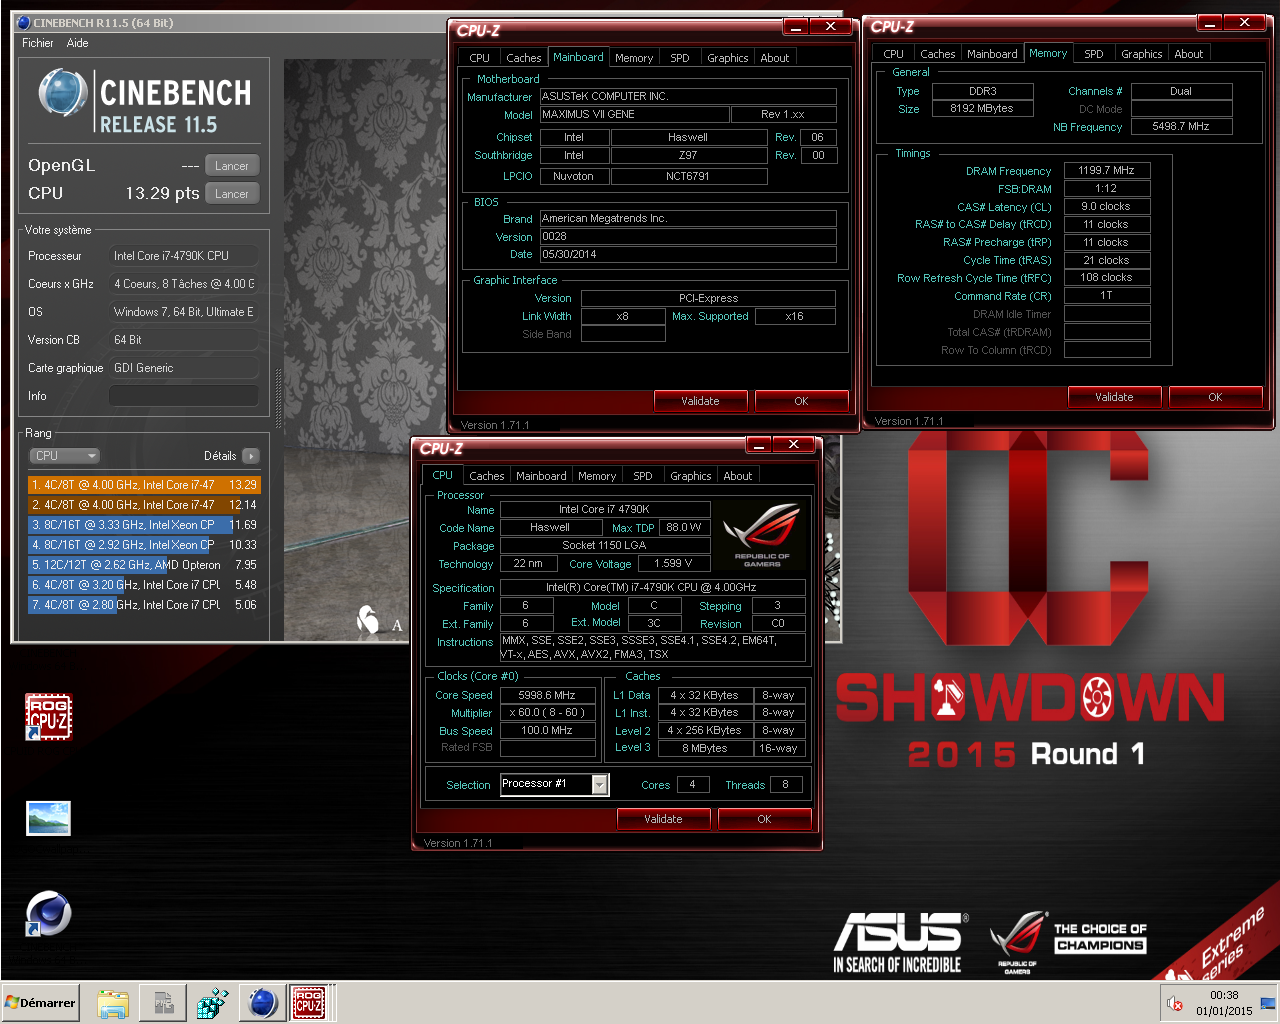
Task: Click the MAXIMUS VII GENE model field
Action: (x=634, y=115)
